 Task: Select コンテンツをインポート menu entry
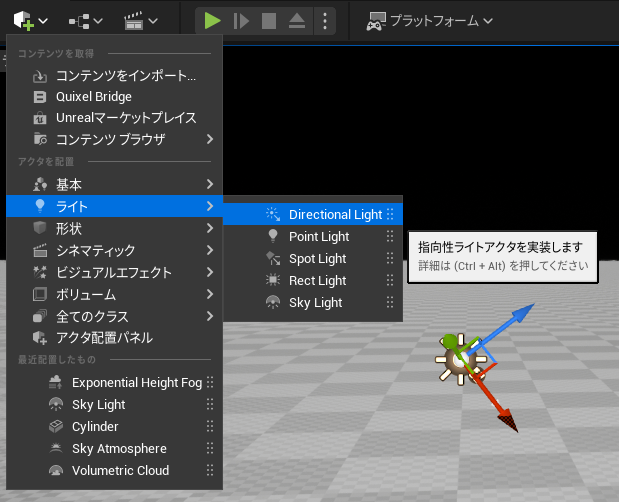[x=126, y=76]
